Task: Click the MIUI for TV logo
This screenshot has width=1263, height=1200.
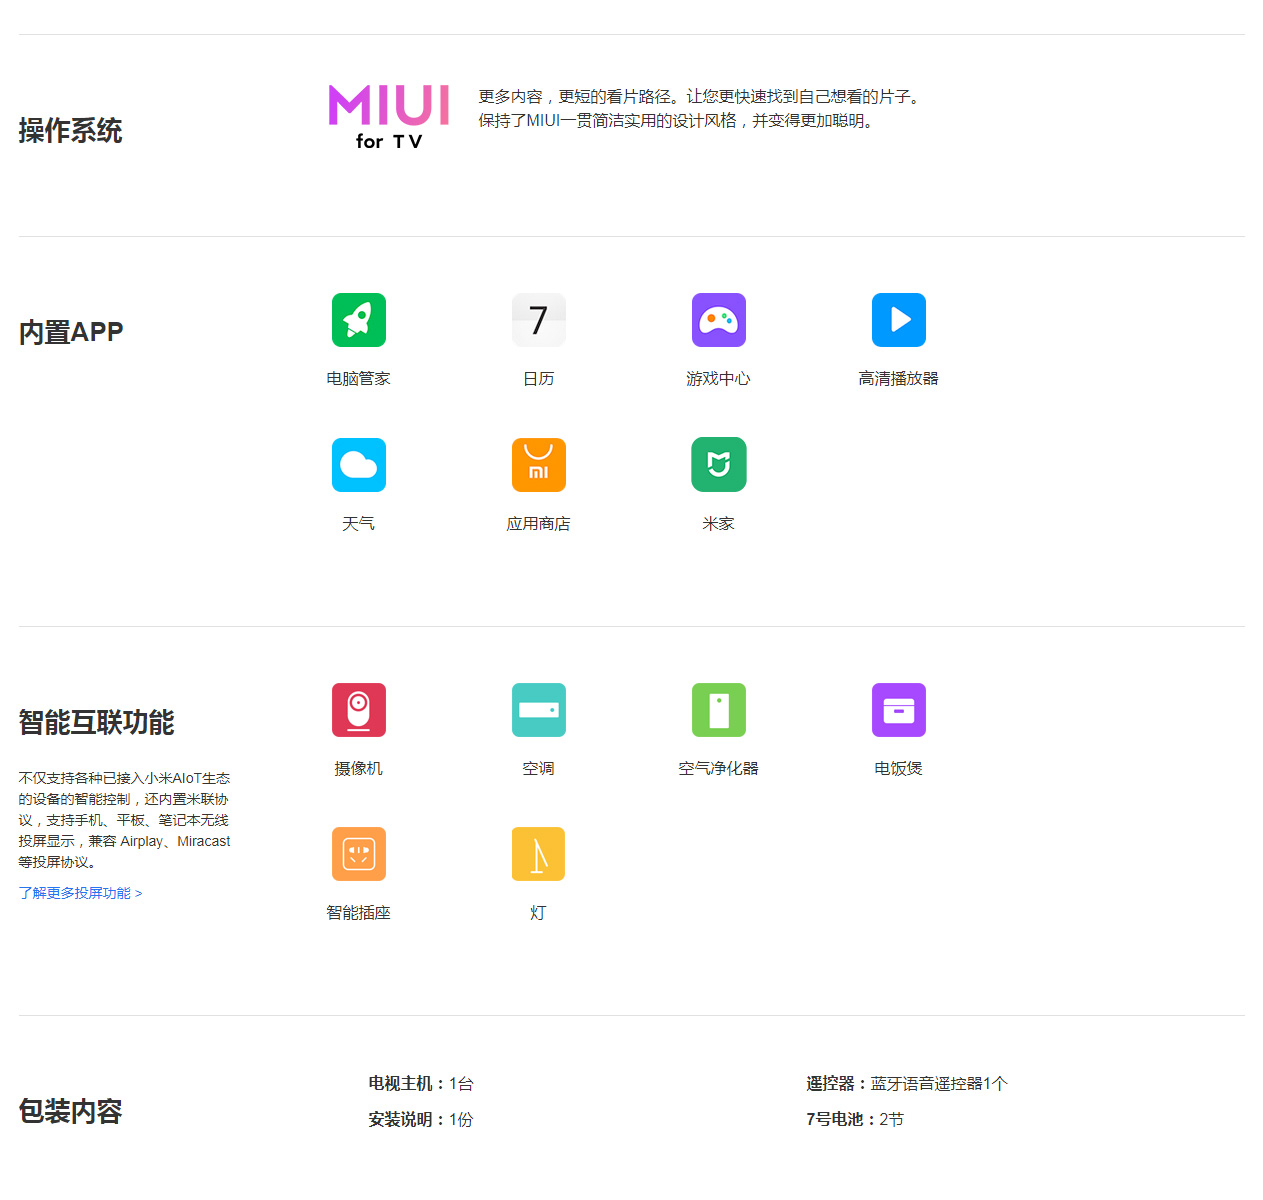Action: tap(389, 117)
